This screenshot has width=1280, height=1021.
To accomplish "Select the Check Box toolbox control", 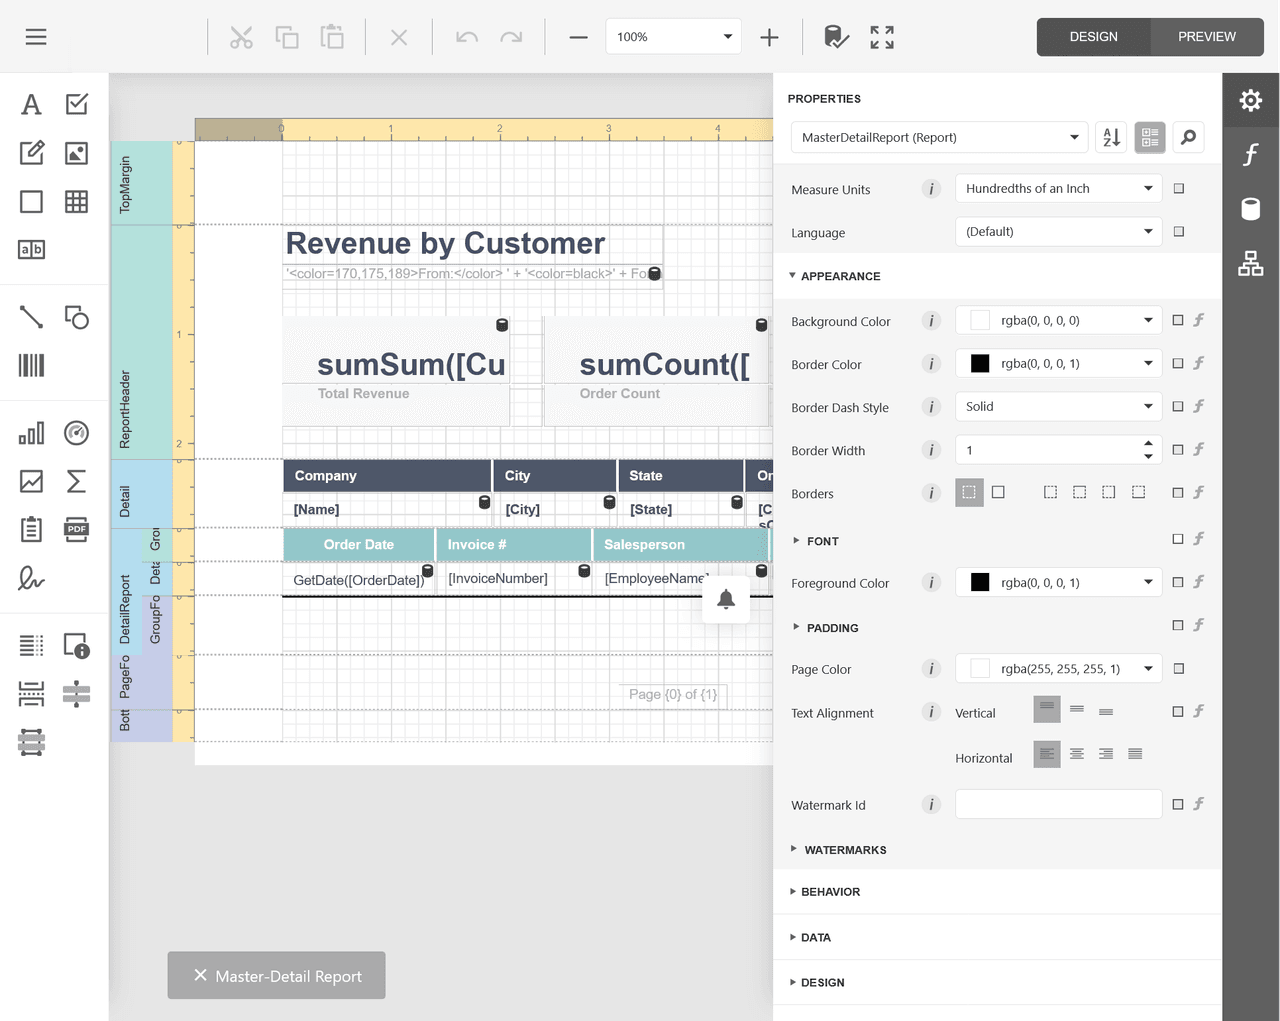I will tap(77, 104).
